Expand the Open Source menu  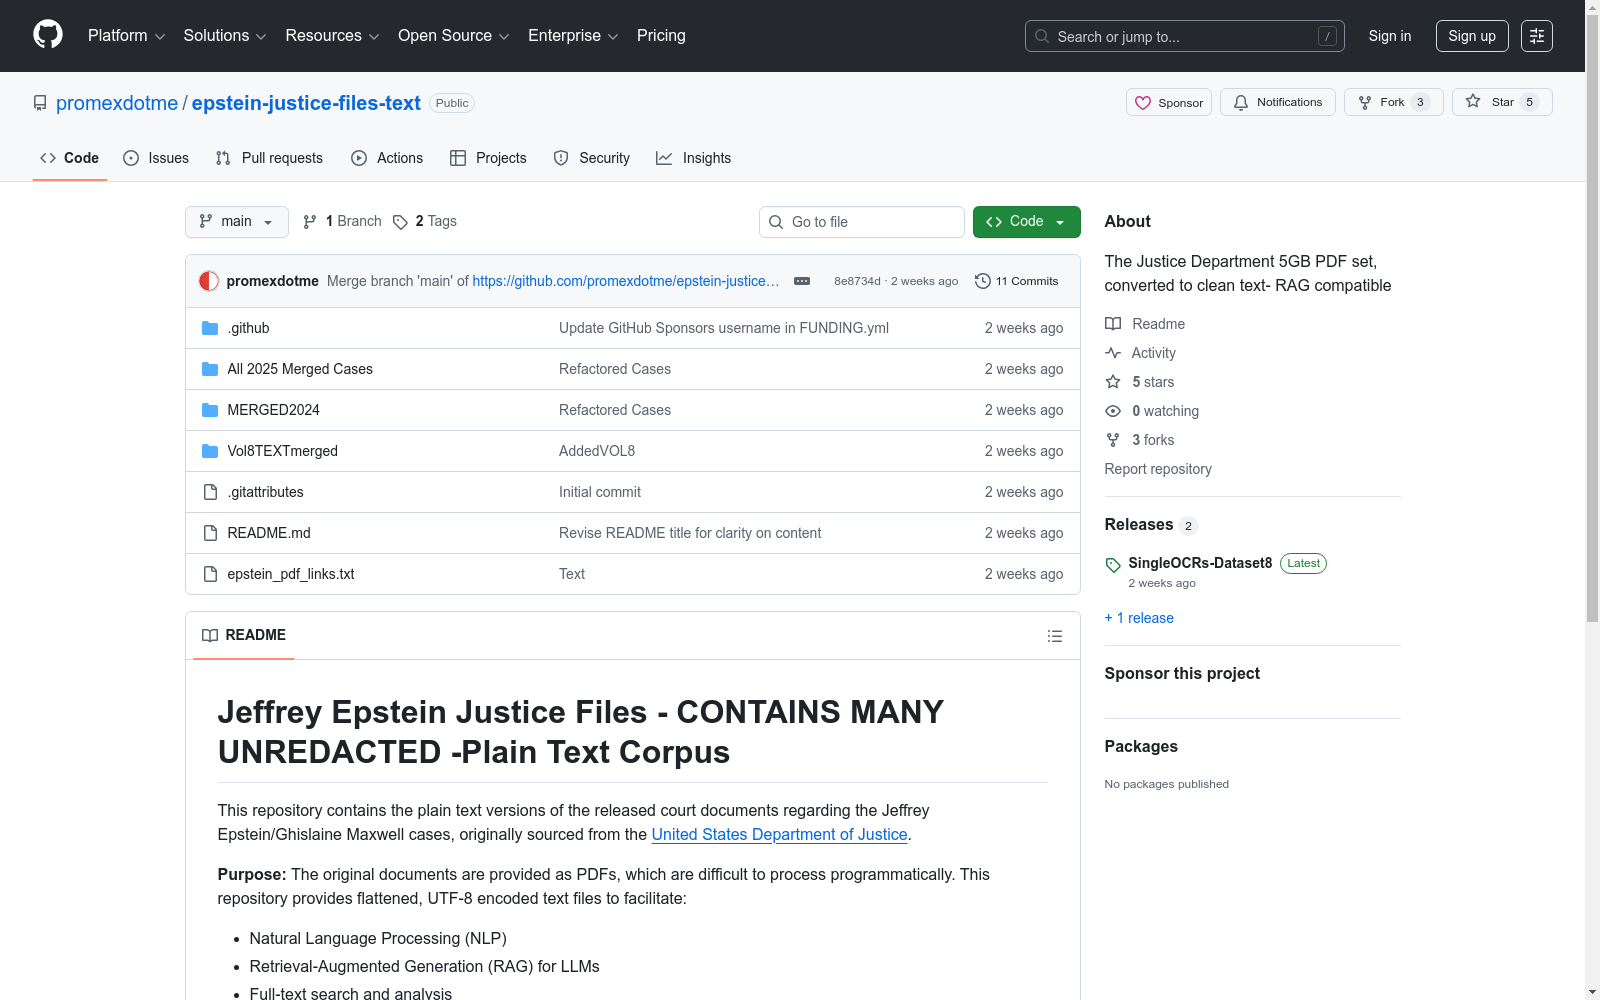tap(454, 36)
